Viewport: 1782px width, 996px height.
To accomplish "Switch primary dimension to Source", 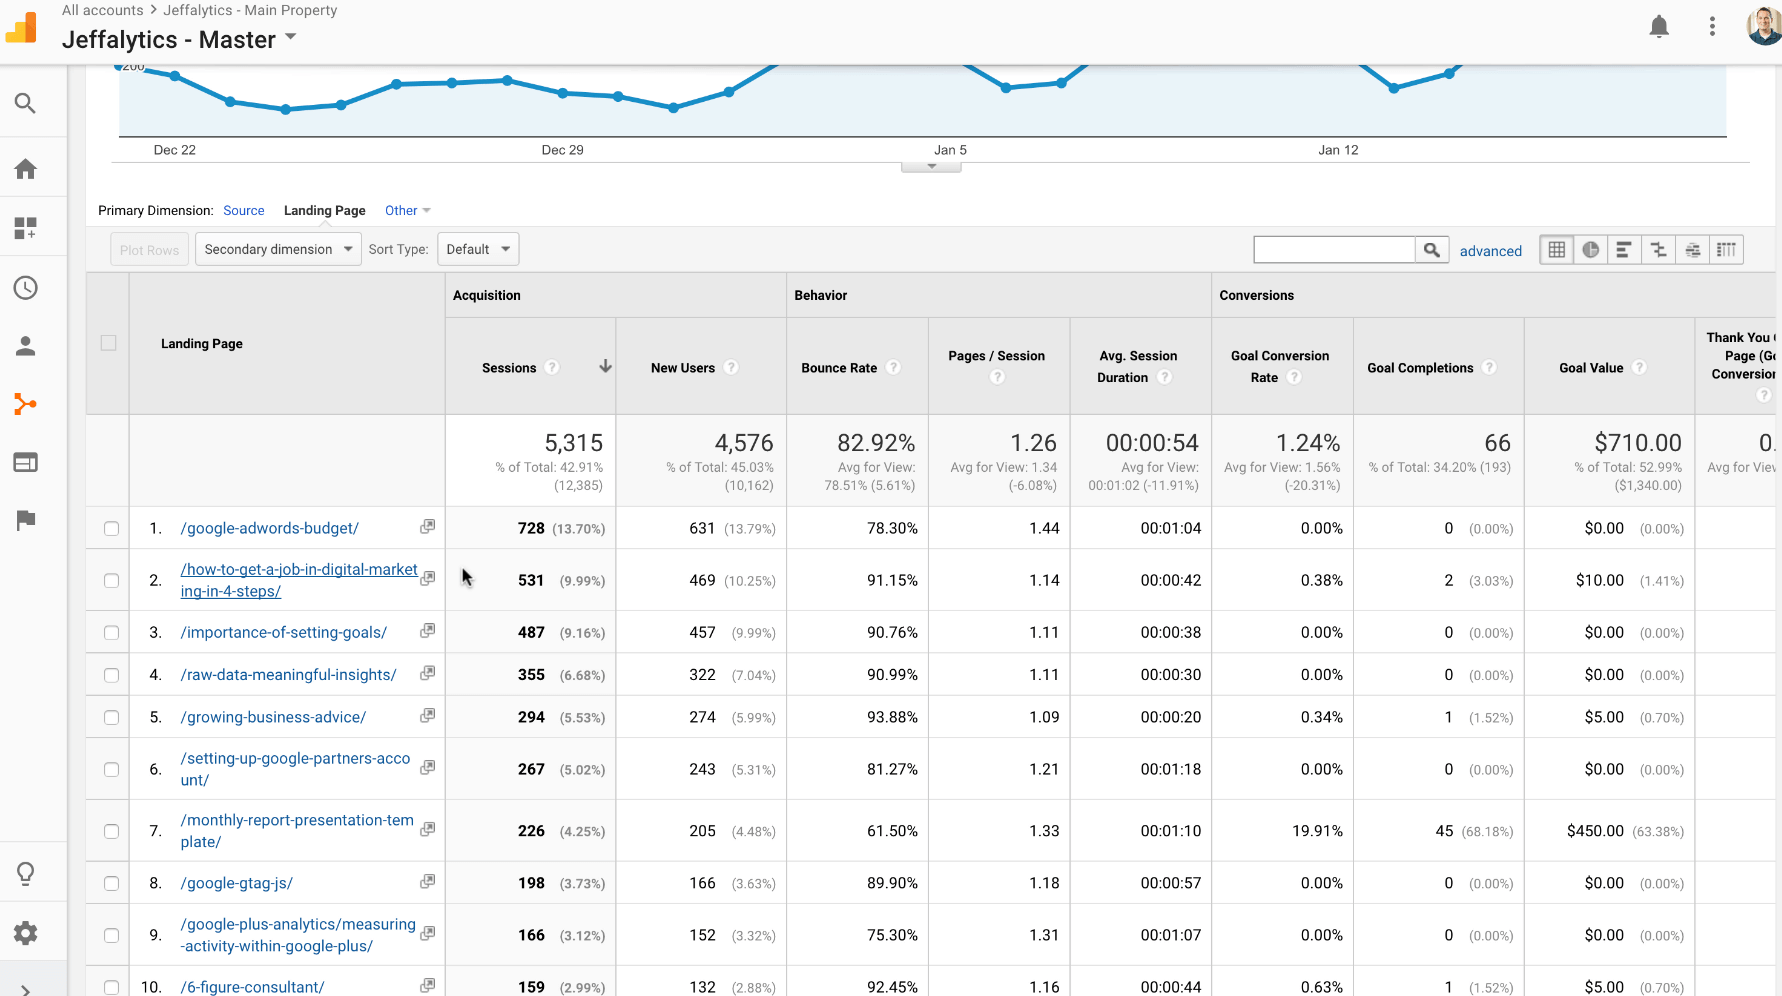I will tap(243, 210).
